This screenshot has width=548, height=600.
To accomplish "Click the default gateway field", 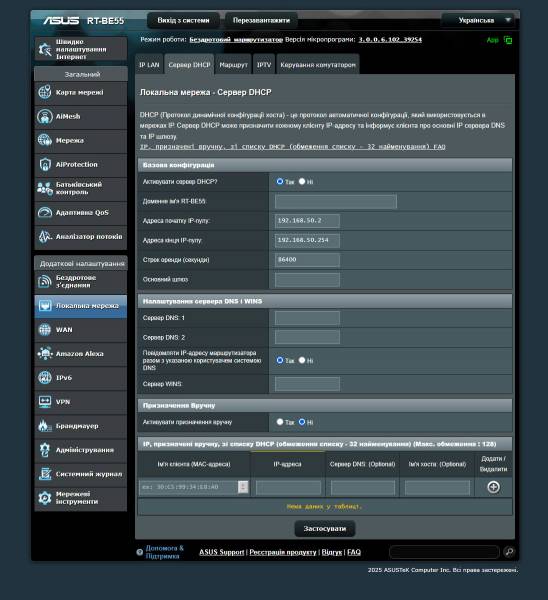I will (x=307, y=279).
